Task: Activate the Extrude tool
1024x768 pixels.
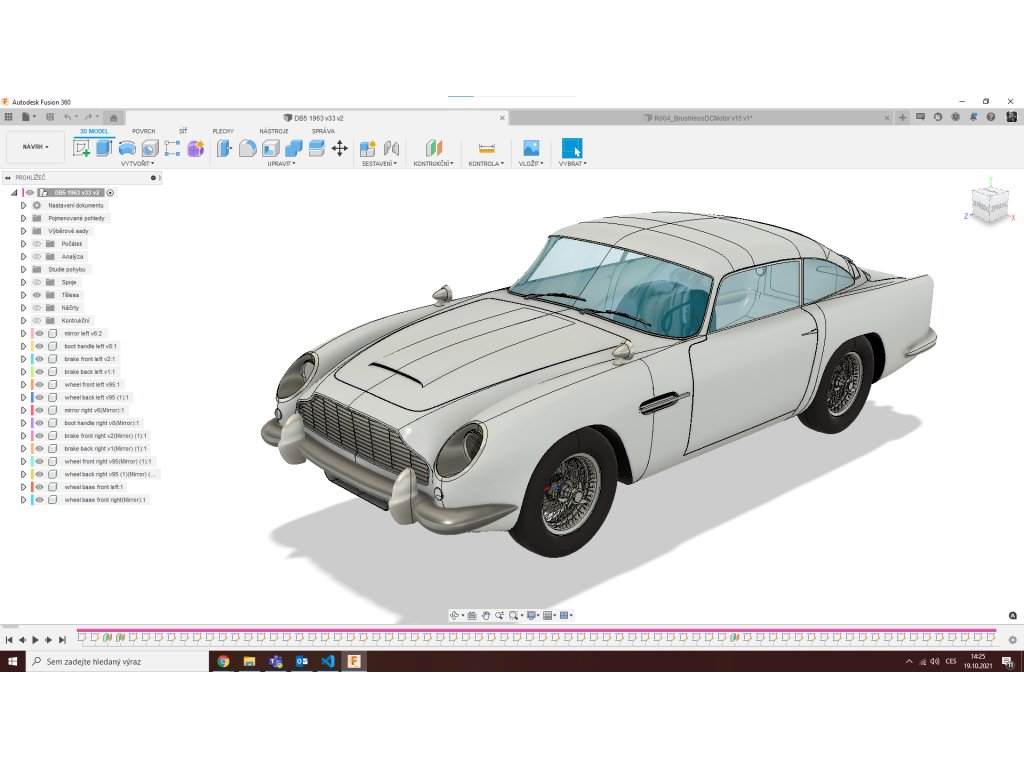Action: click(104, 148)
